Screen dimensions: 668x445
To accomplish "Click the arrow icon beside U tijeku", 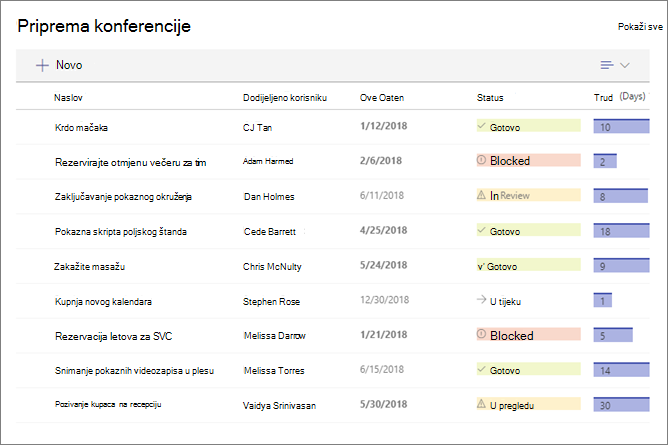I will (481, 300).
